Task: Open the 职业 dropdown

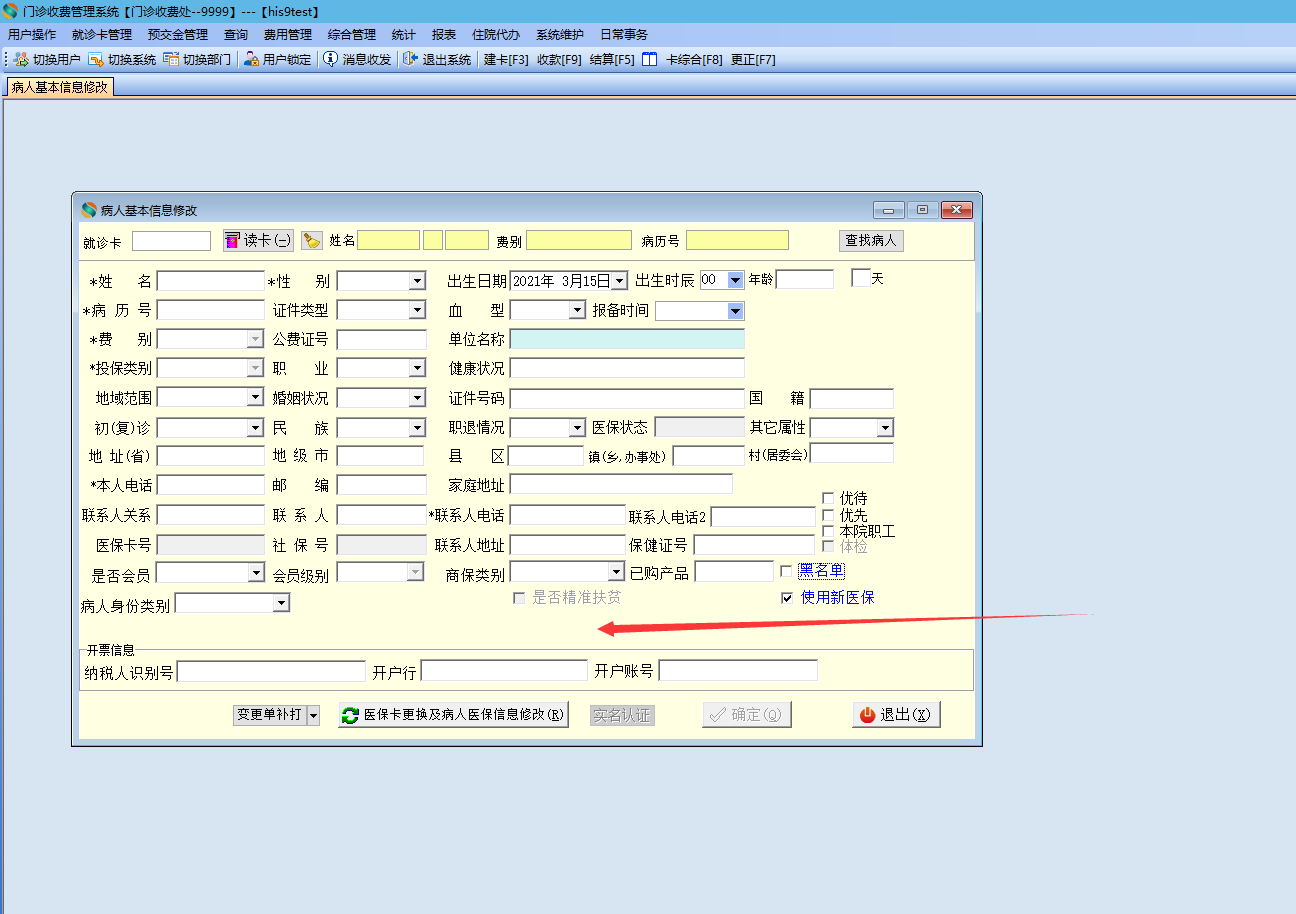Action: point(418,368)
